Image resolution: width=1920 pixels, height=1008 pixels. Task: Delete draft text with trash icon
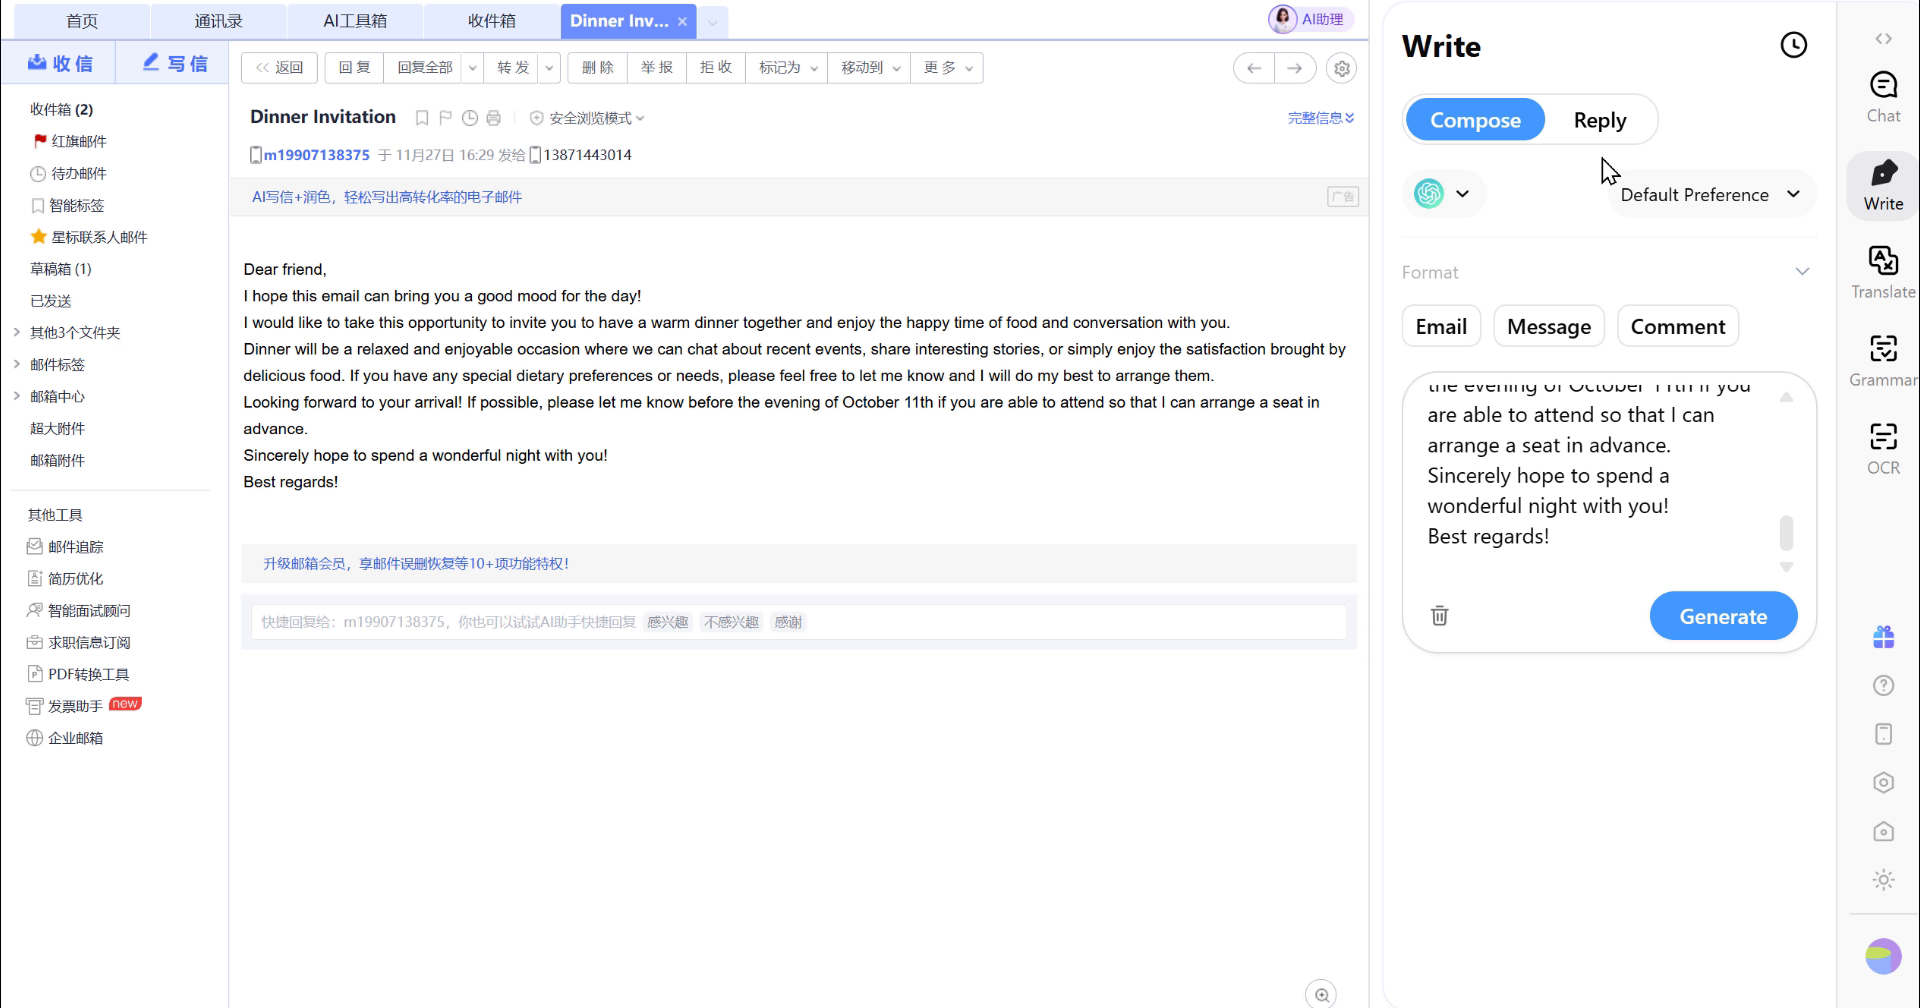pos(1439,616)
